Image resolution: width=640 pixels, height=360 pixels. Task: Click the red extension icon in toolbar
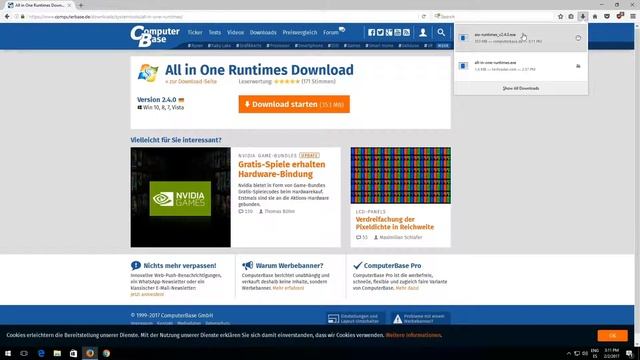[620, 16]
